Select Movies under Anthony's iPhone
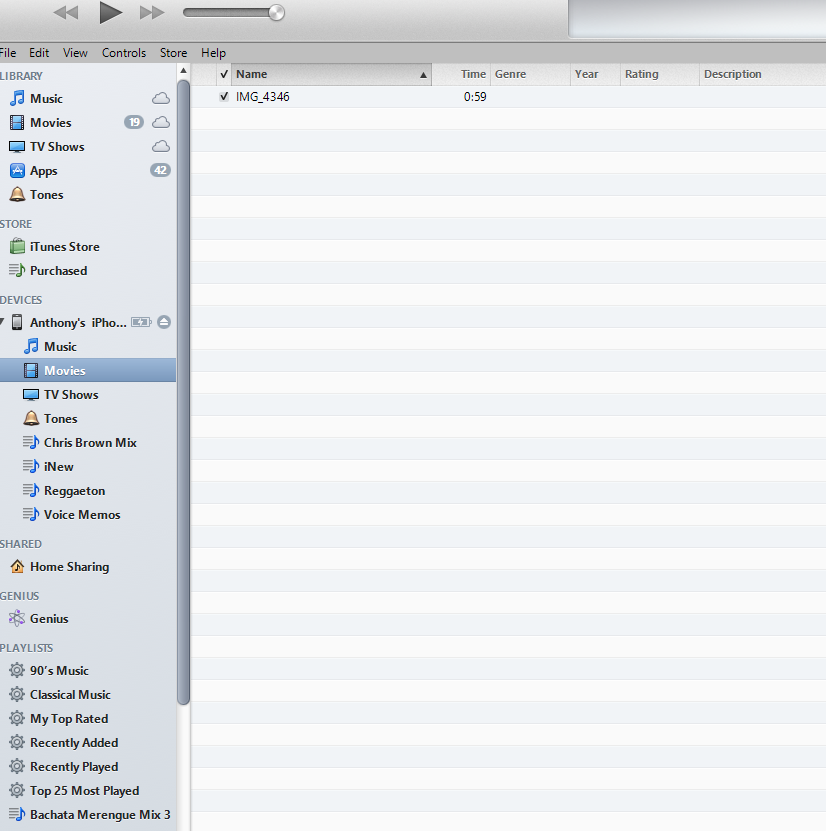Viewport: 826px width, 831px height. pyautogui.click(x=88, y=370)
